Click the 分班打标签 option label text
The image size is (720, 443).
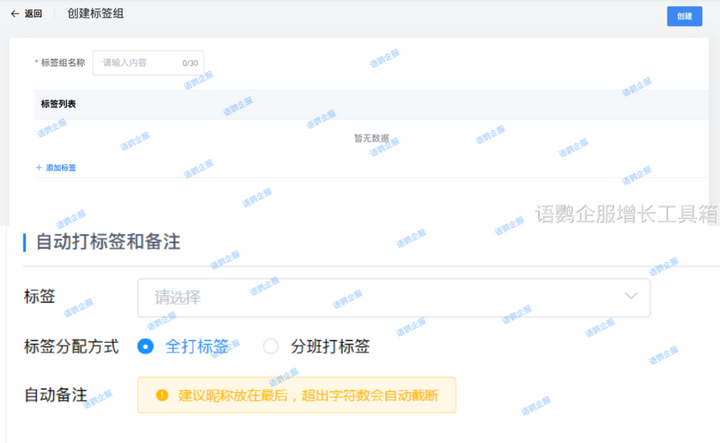pos(330,347)
